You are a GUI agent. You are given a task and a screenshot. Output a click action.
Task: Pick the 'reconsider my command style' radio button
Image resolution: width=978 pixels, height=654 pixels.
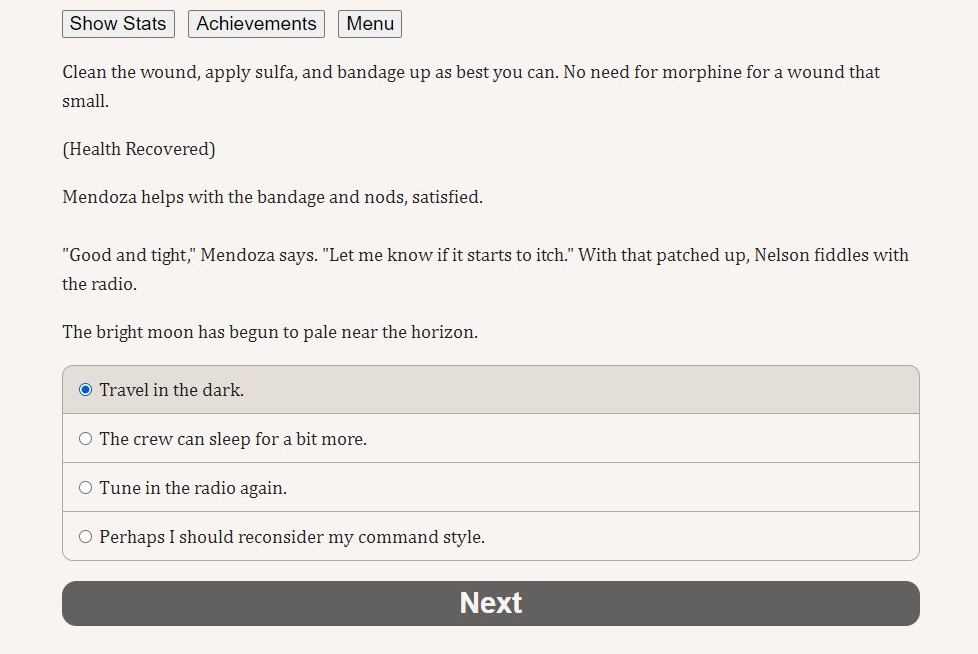point(85,537)
